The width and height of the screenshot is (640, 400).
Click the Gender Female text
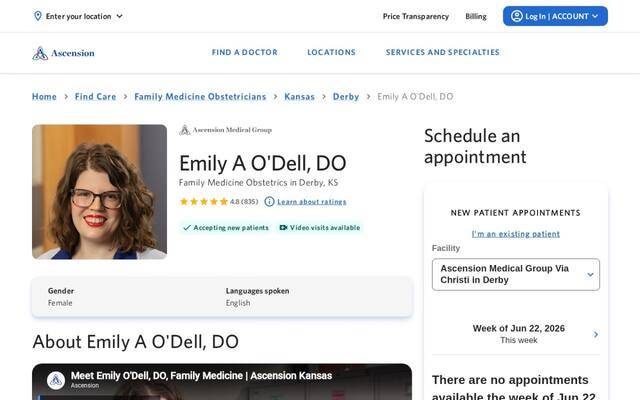pos(61,297)
